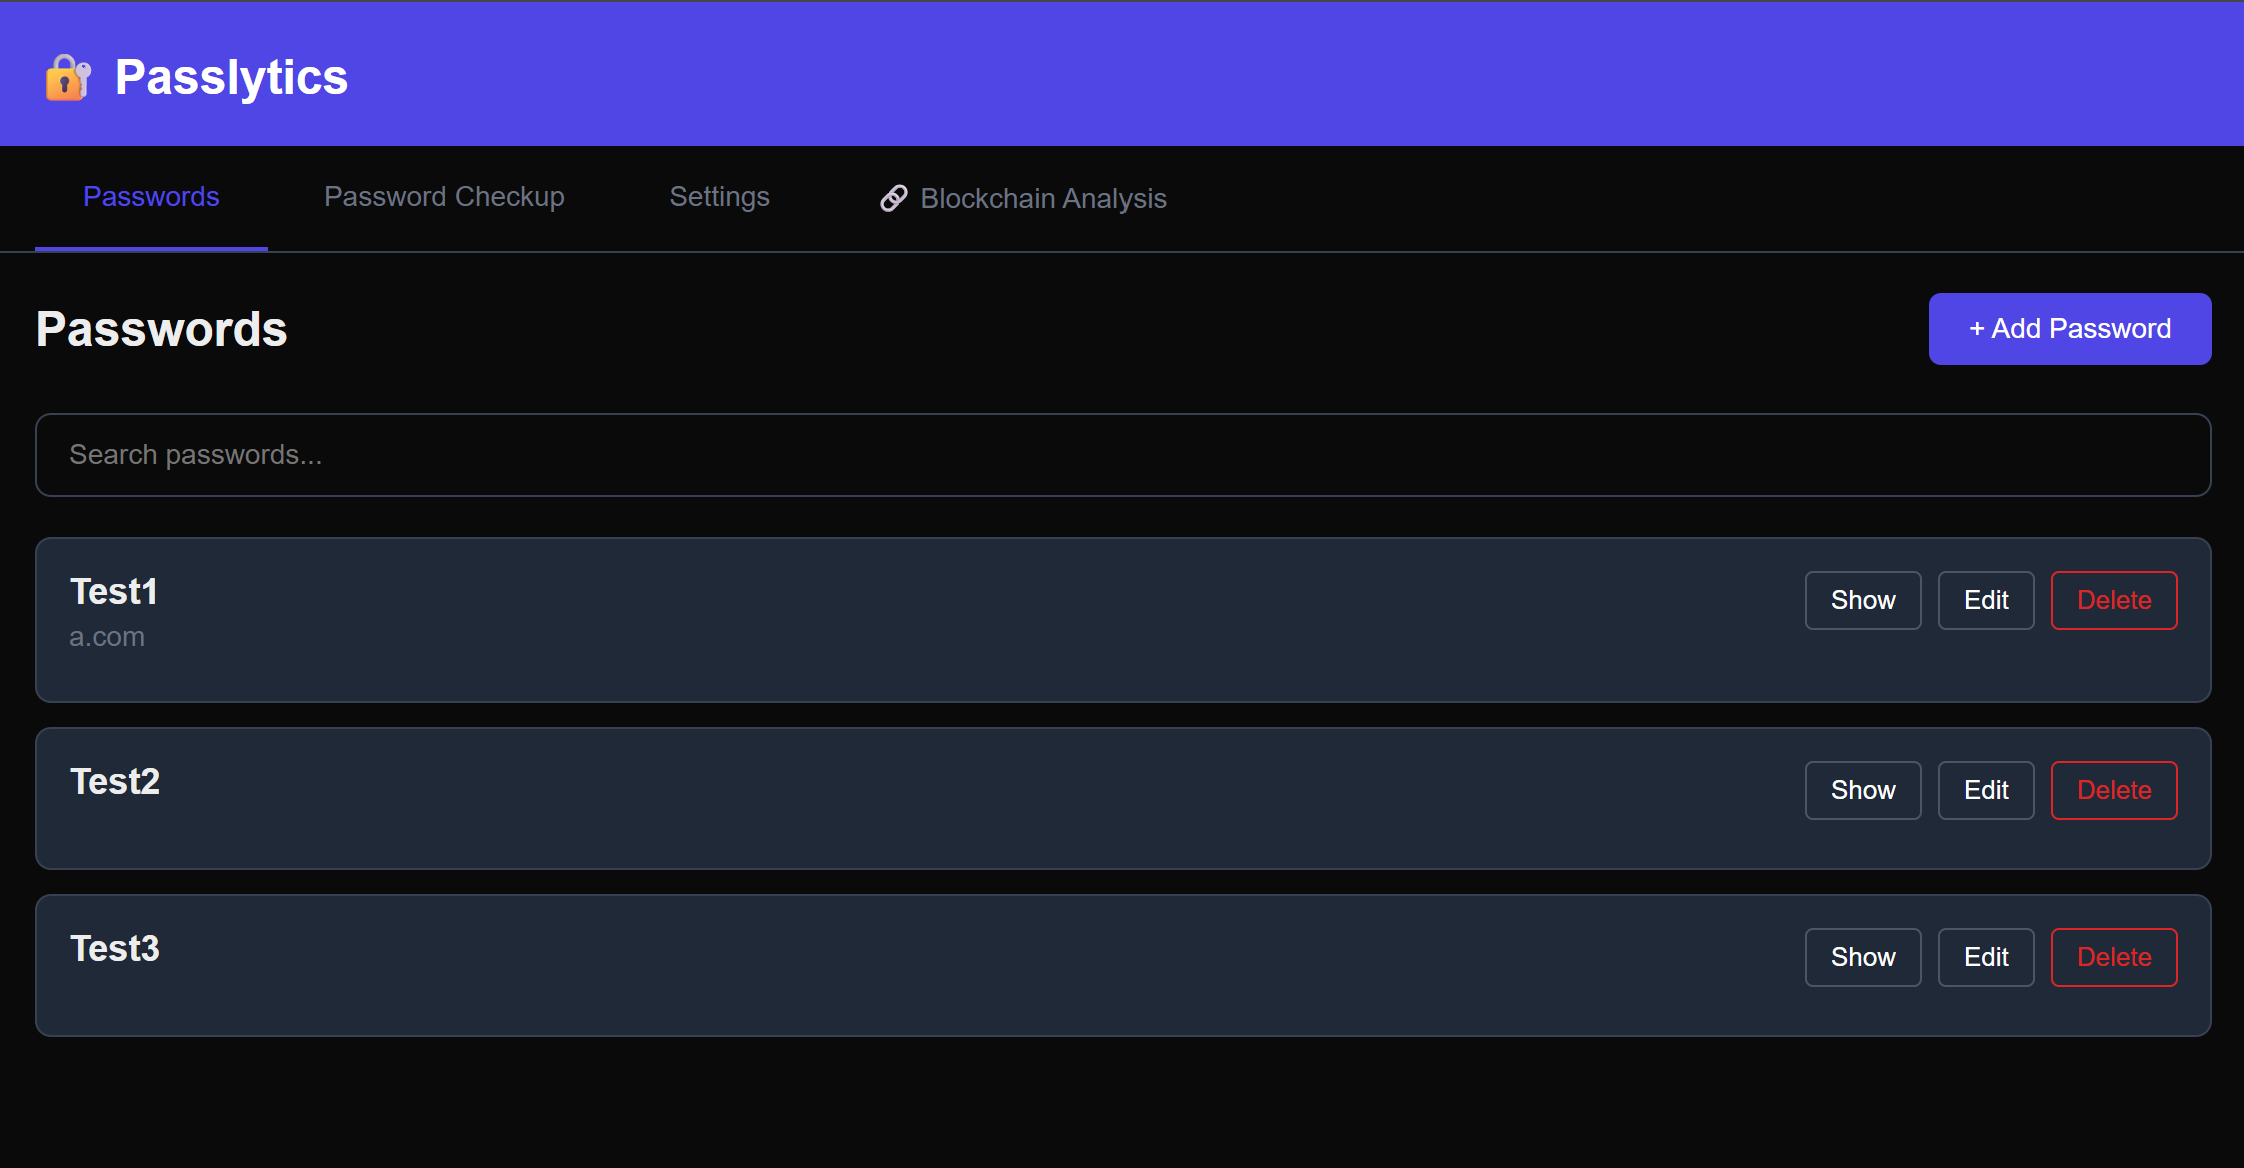The image size is (2244, 1168).
Task: Click the Passlytics app title text
Action: (231, 78)
